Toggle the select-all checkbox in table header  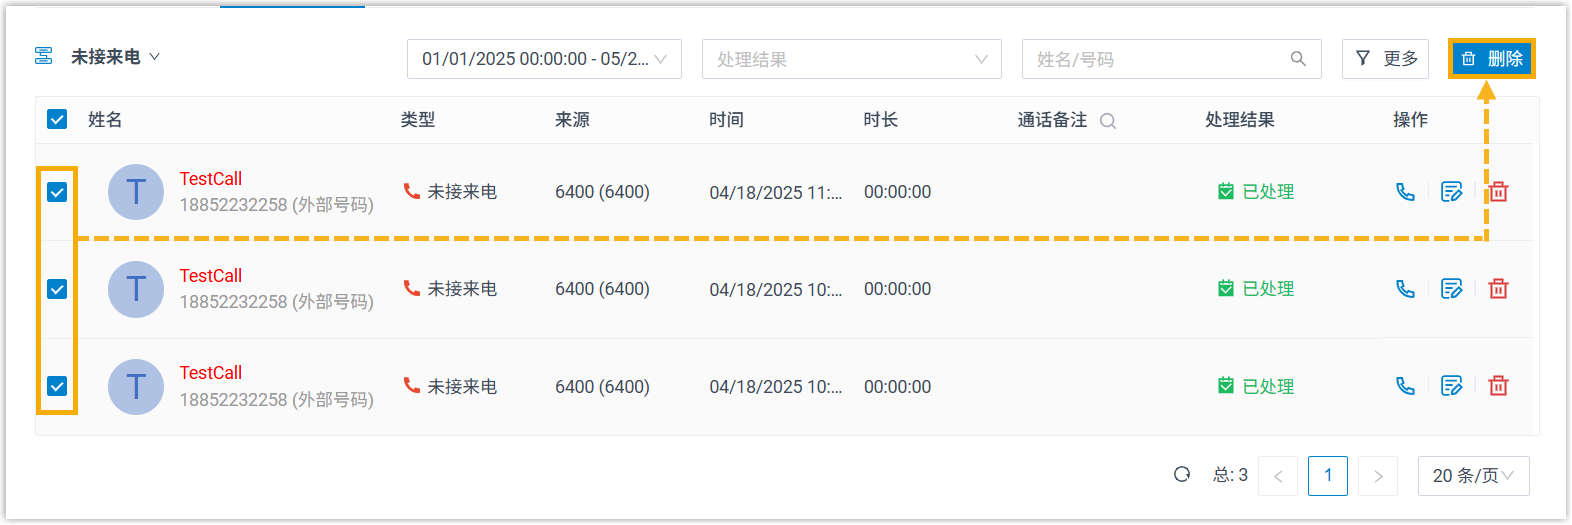pyautogui.click(x=57, y=120)
